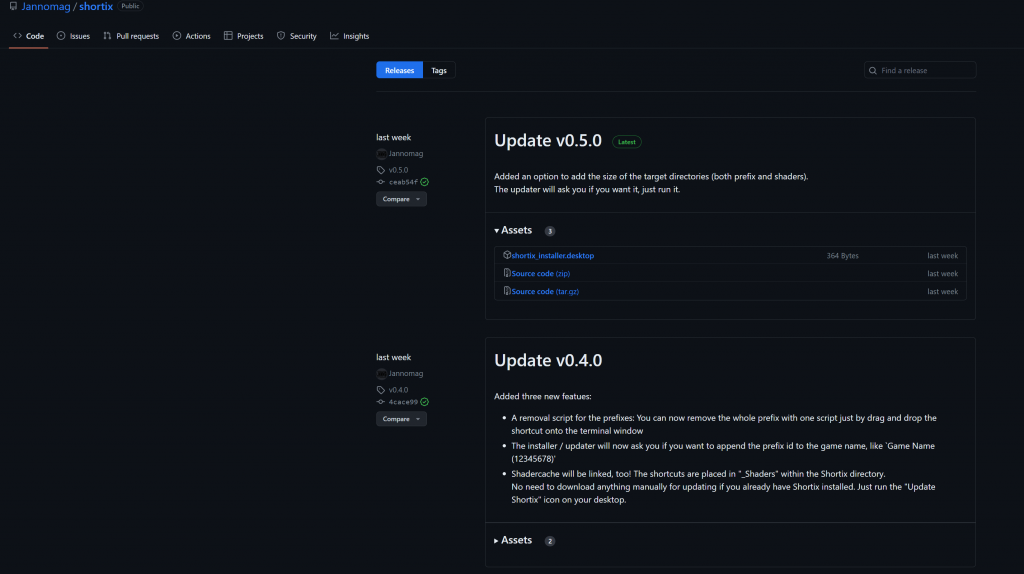
Task: Expand the Assets section of v0.4.0
Action: click(513, 540)
